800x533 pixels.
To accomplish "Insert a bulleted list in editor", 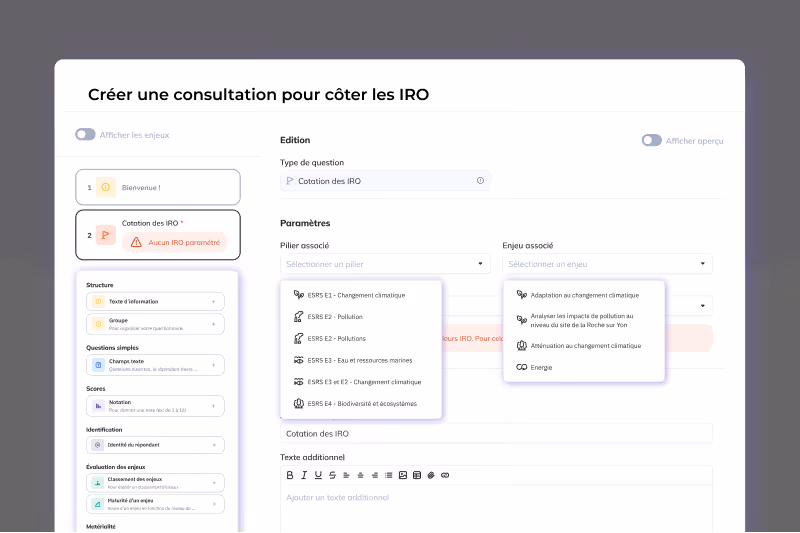I will pos(389,475).
